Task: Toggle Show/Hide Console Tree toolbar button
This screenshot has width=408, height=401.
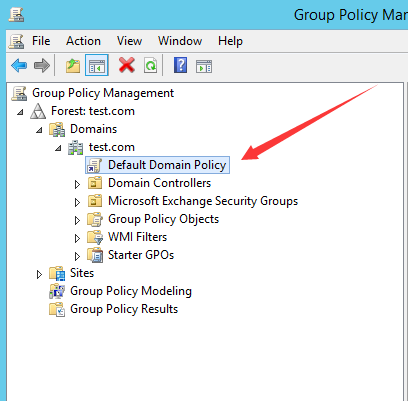Action: coord(97,65)
